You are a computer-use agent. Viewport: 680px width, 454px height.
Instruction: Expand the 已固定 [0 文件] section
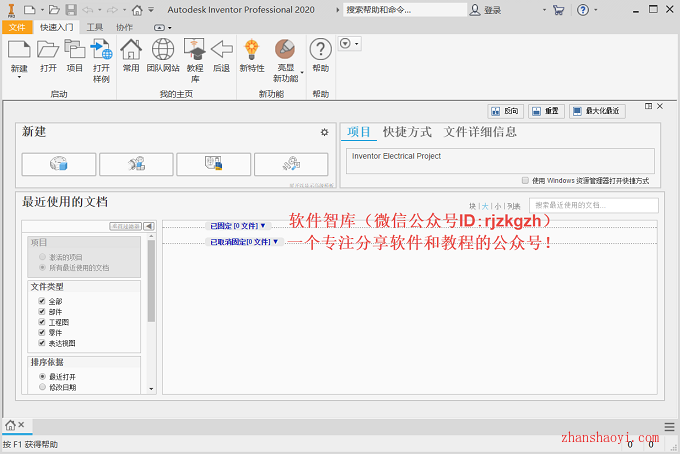pyautogui.click(x=238, y=226)
